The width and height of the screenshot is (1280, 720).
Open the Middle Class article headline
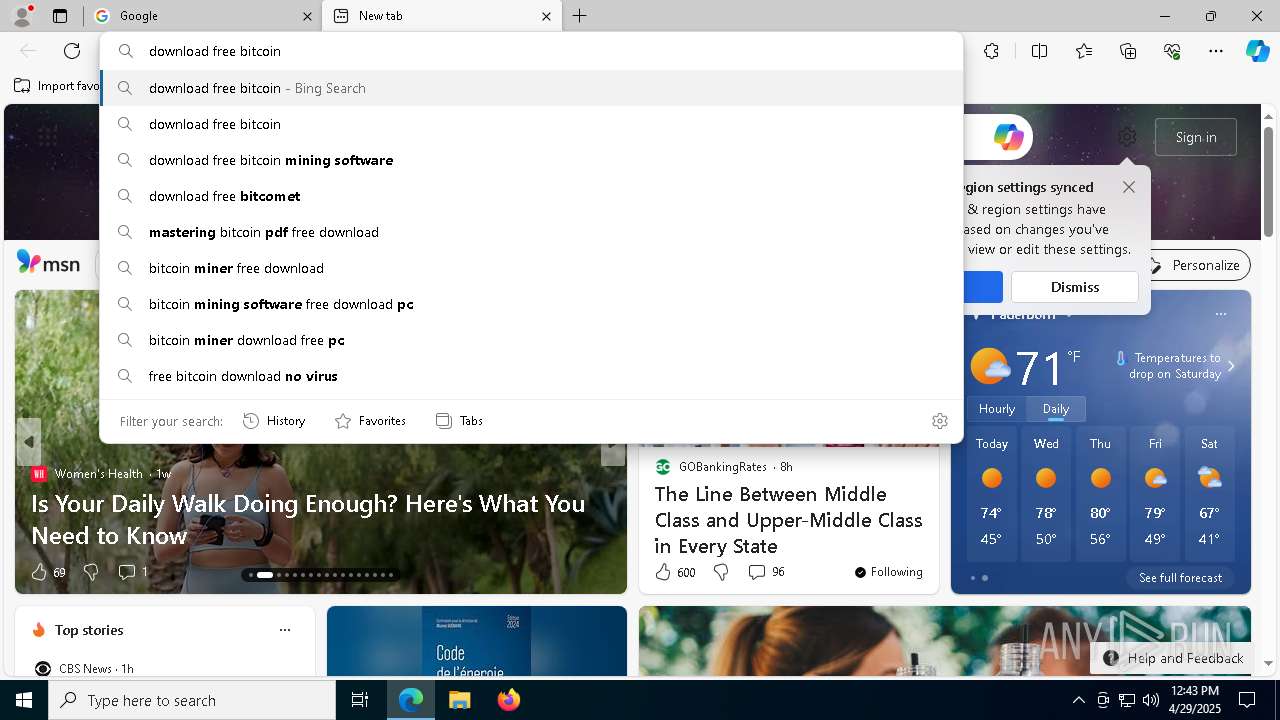coord(789,520)
